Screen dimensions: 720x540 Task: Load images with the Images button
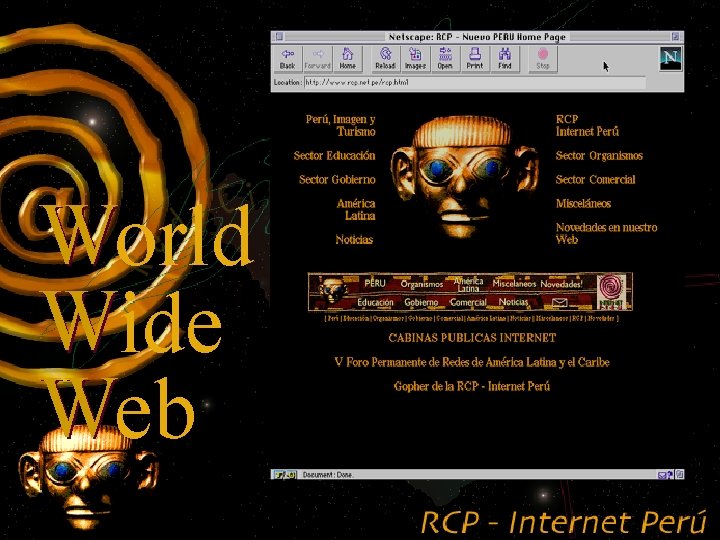click(x=416, y=59)
